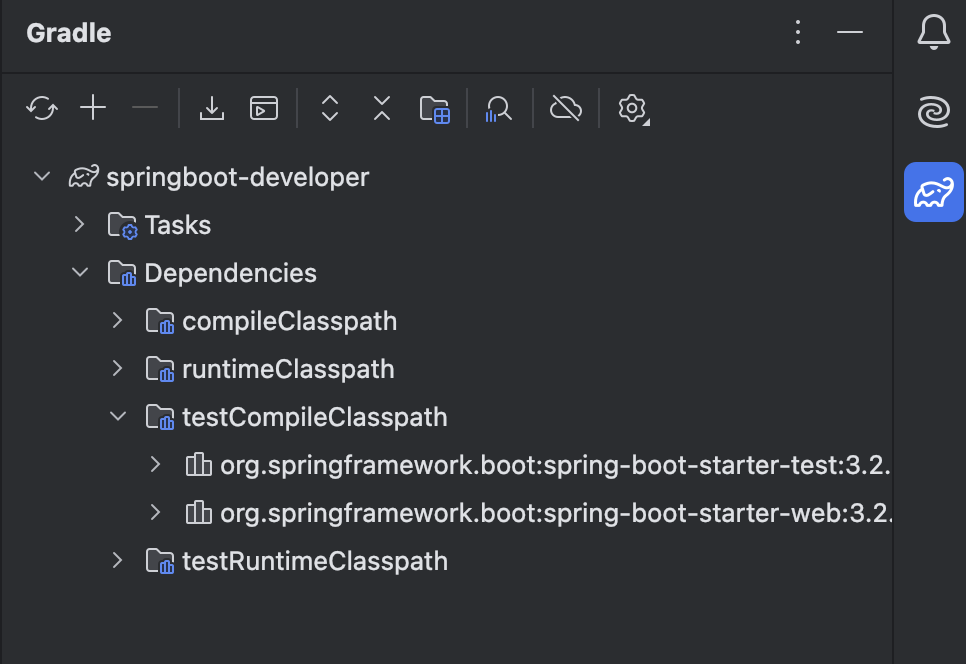Select spring-boot-starter-test dependency row
Viewport: 966px width, 664px height.
pos(447,465)
